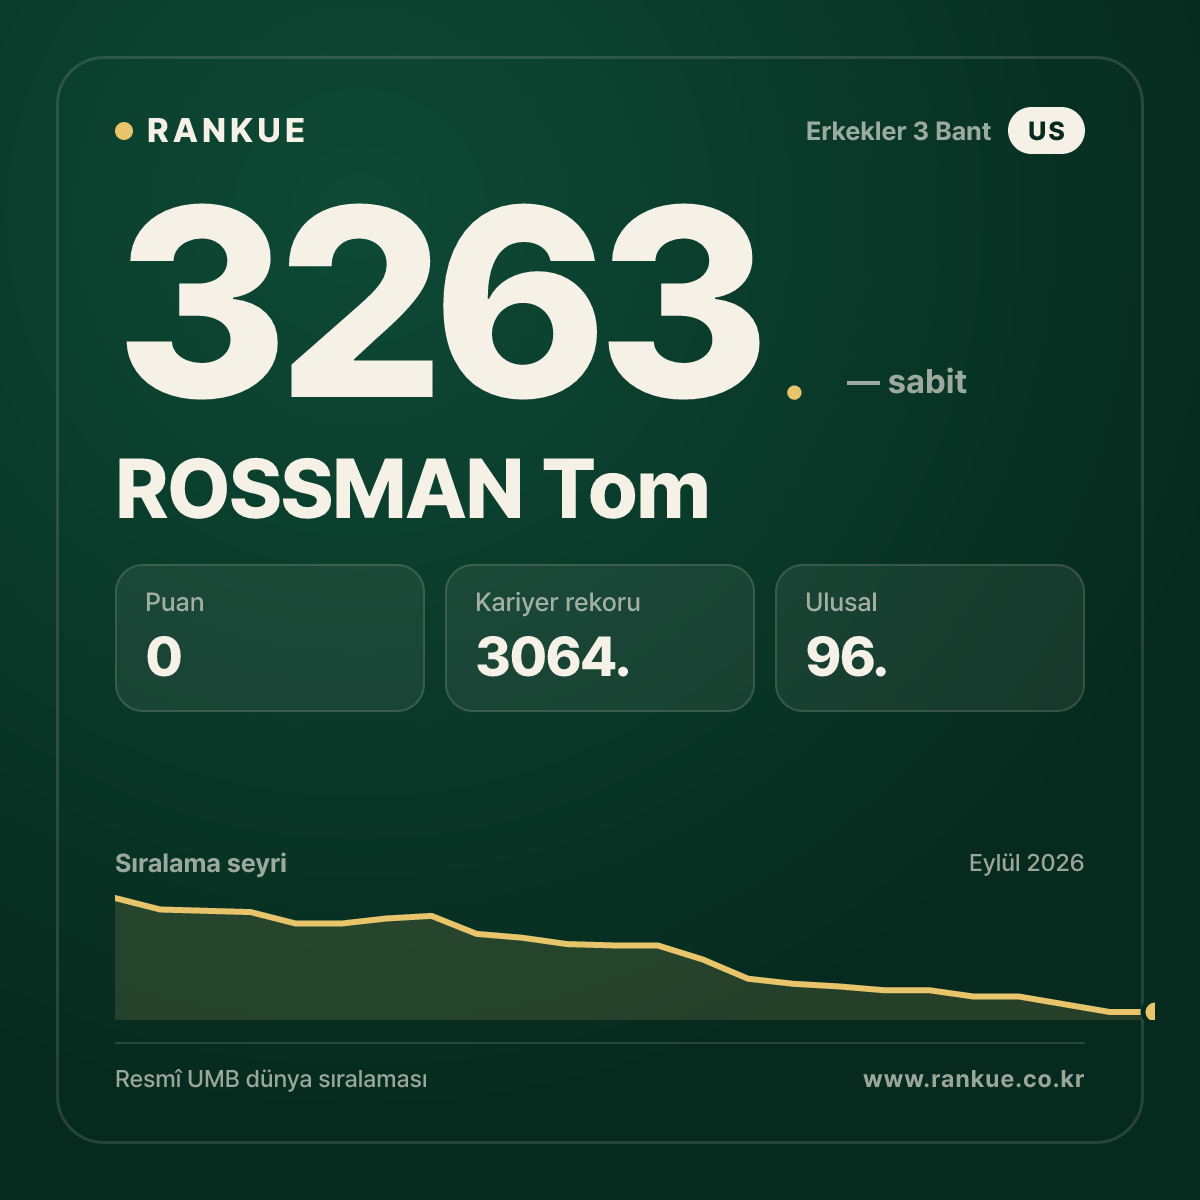Open the Puan card showing 0
1200x1200 pixels.
point(270,638)
